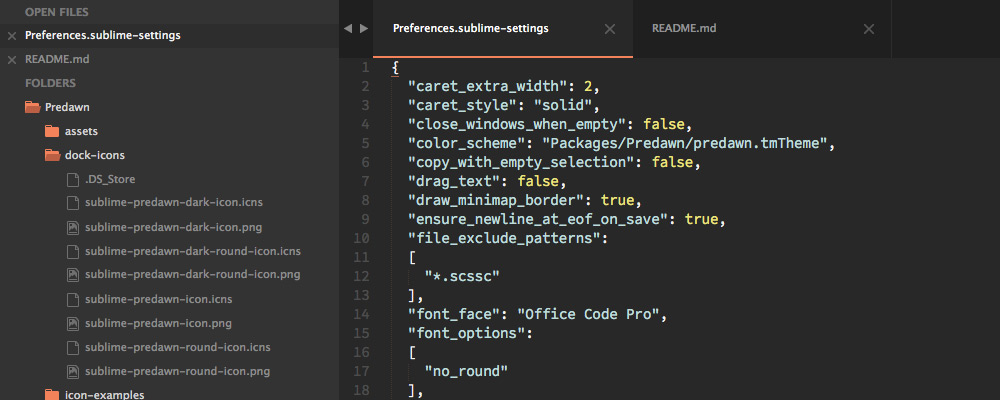Viewport: 1000px width, 400px height.
Task: Close Preferences.sublime-settings in Open Files list
Action: click(x=11, y=36)
